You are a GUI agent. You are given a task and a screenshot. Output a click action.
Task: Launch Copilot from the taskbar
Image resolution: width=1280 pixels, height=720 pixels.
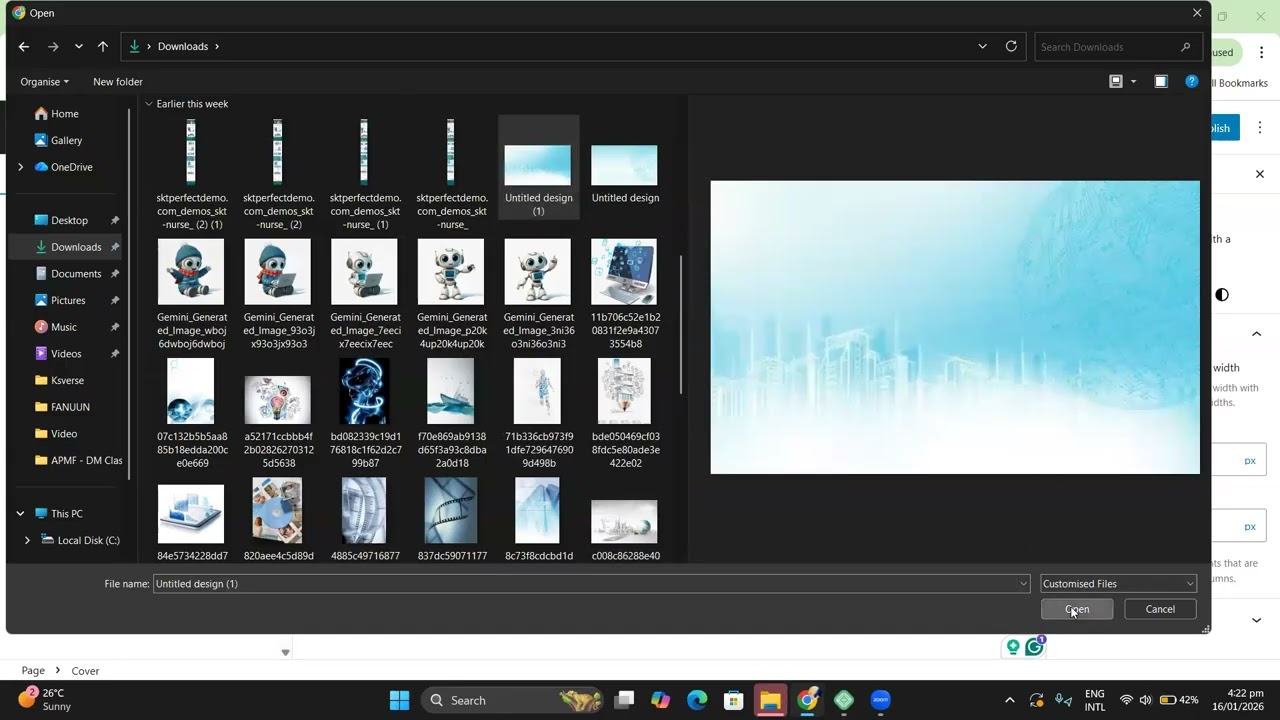coord(661,700)
